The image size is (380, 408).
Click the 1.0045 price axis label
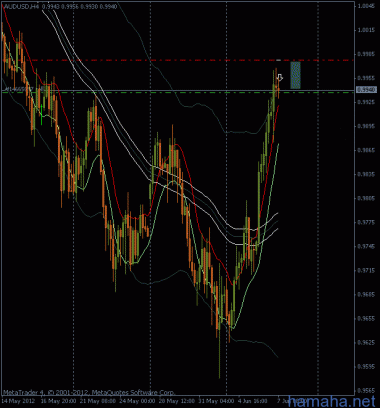click(x=366, y=6)
